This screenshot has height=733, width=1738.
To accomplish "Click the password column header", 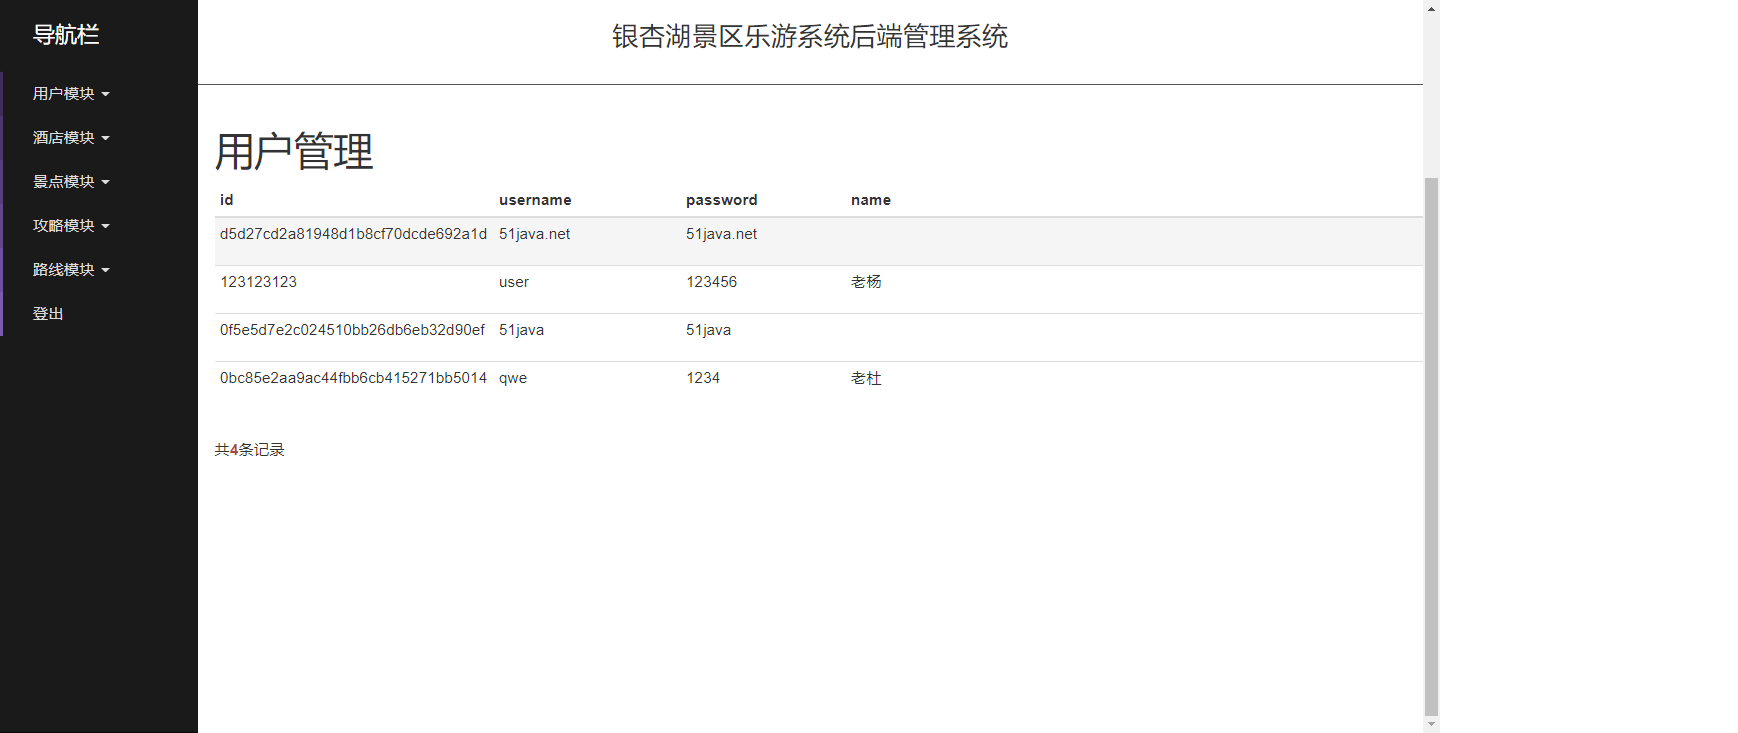I will click(721, 200).
